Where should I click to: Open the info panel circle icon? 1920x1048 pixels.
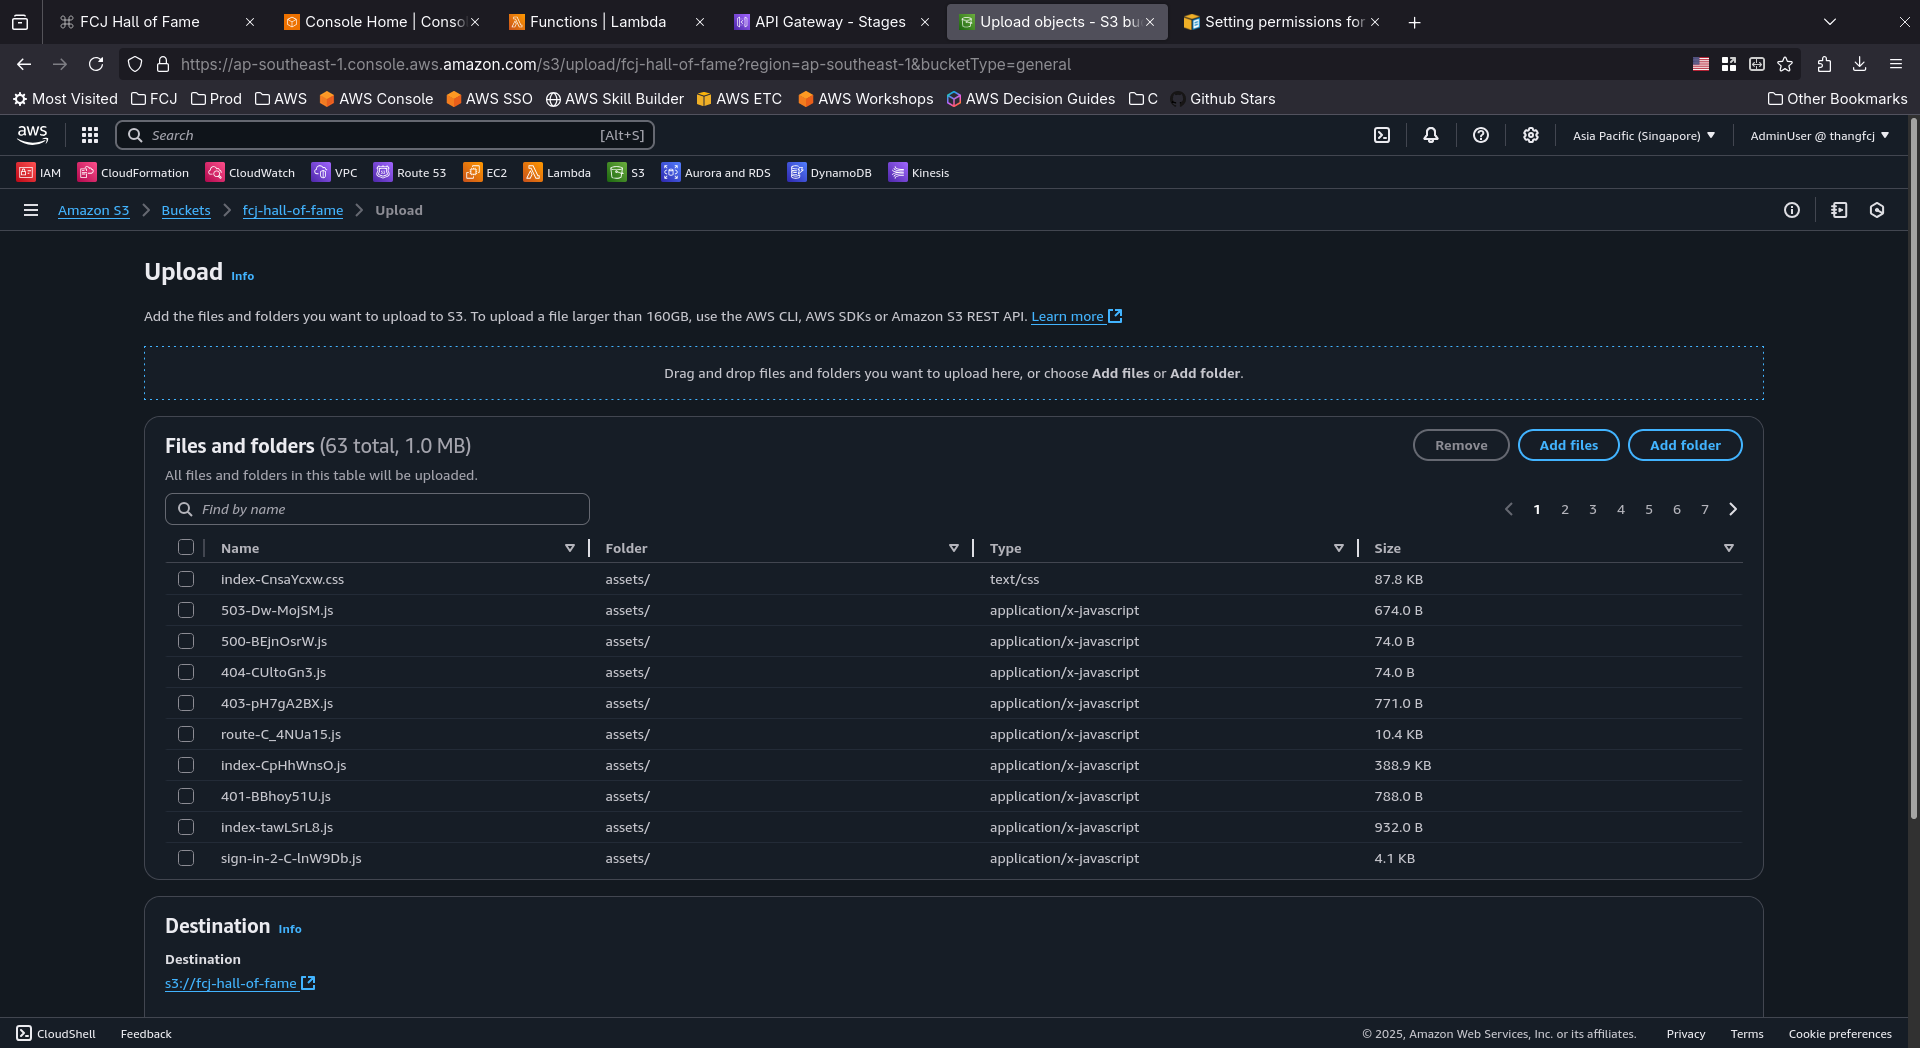click(x=1792, y=210)
